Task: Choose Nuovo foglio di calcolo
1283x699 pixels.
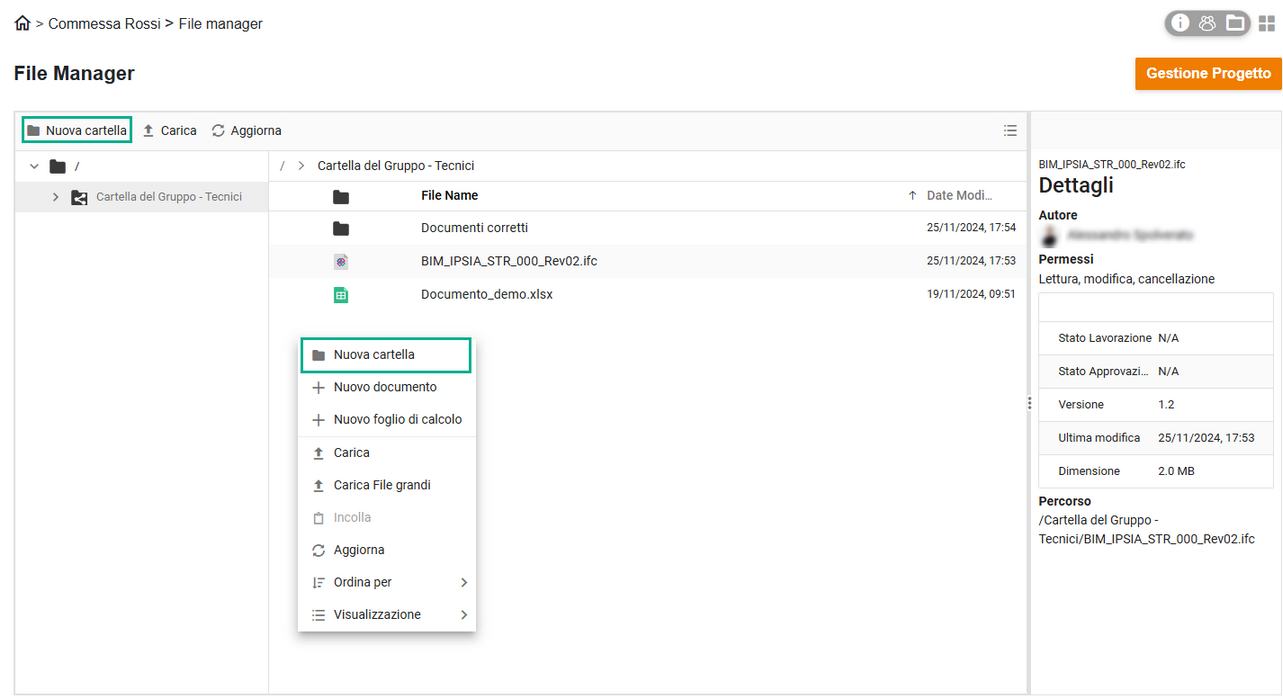Action: click(x=386, y=420)
